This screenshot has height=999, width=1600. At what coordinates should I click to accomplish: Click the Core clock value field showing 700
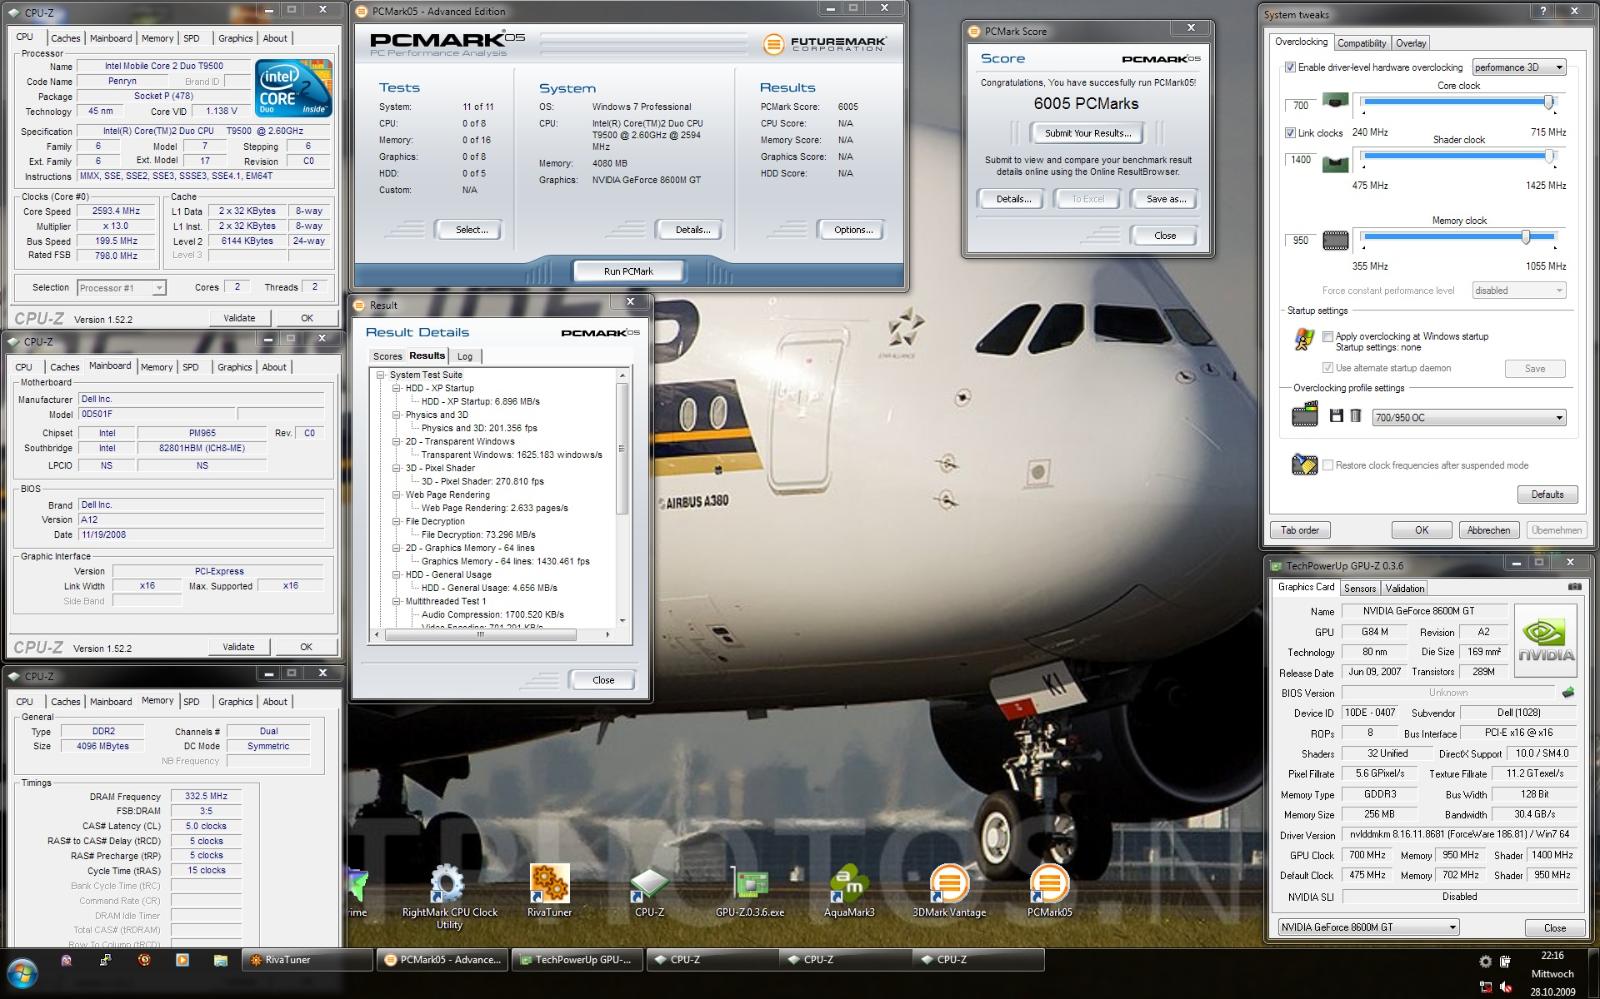click(x=1301, y=105)
